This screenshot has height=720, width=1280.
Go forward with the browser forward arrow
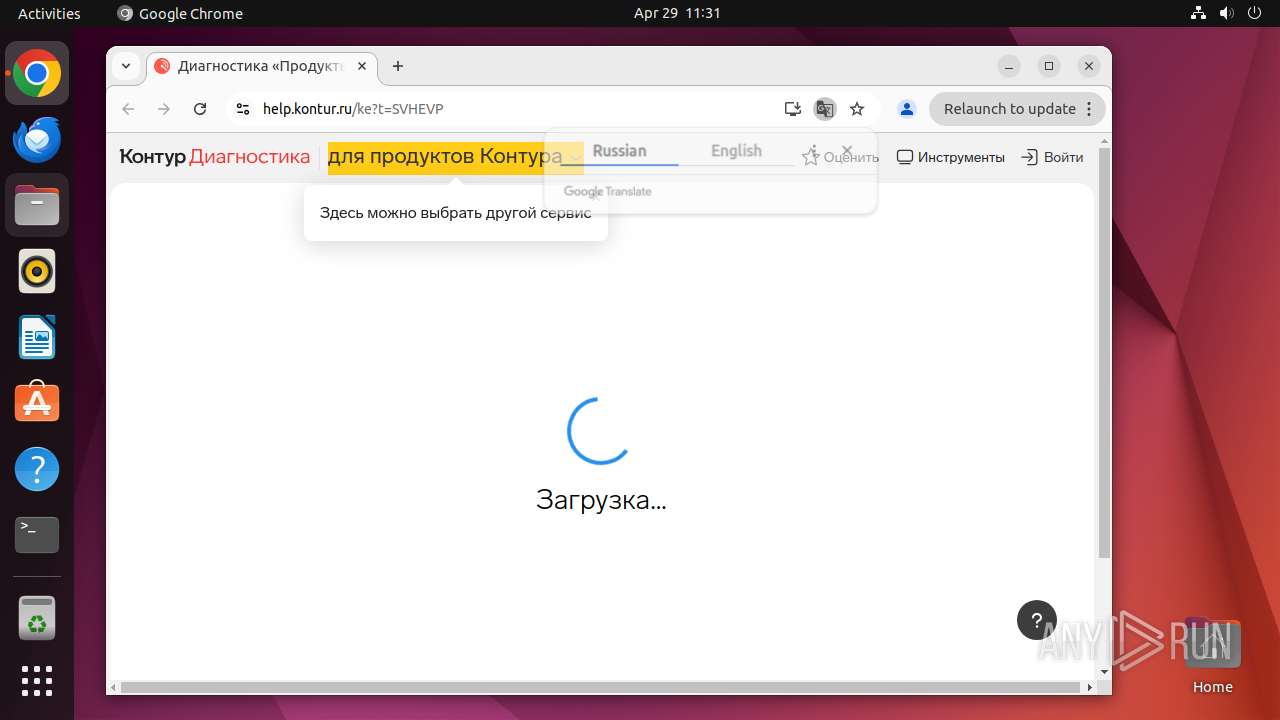(x=164, y=109)
